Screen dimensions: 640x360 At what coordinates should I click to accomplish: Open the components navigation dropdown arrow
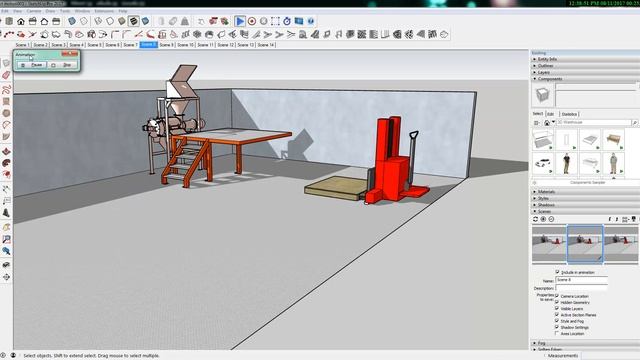553,122
